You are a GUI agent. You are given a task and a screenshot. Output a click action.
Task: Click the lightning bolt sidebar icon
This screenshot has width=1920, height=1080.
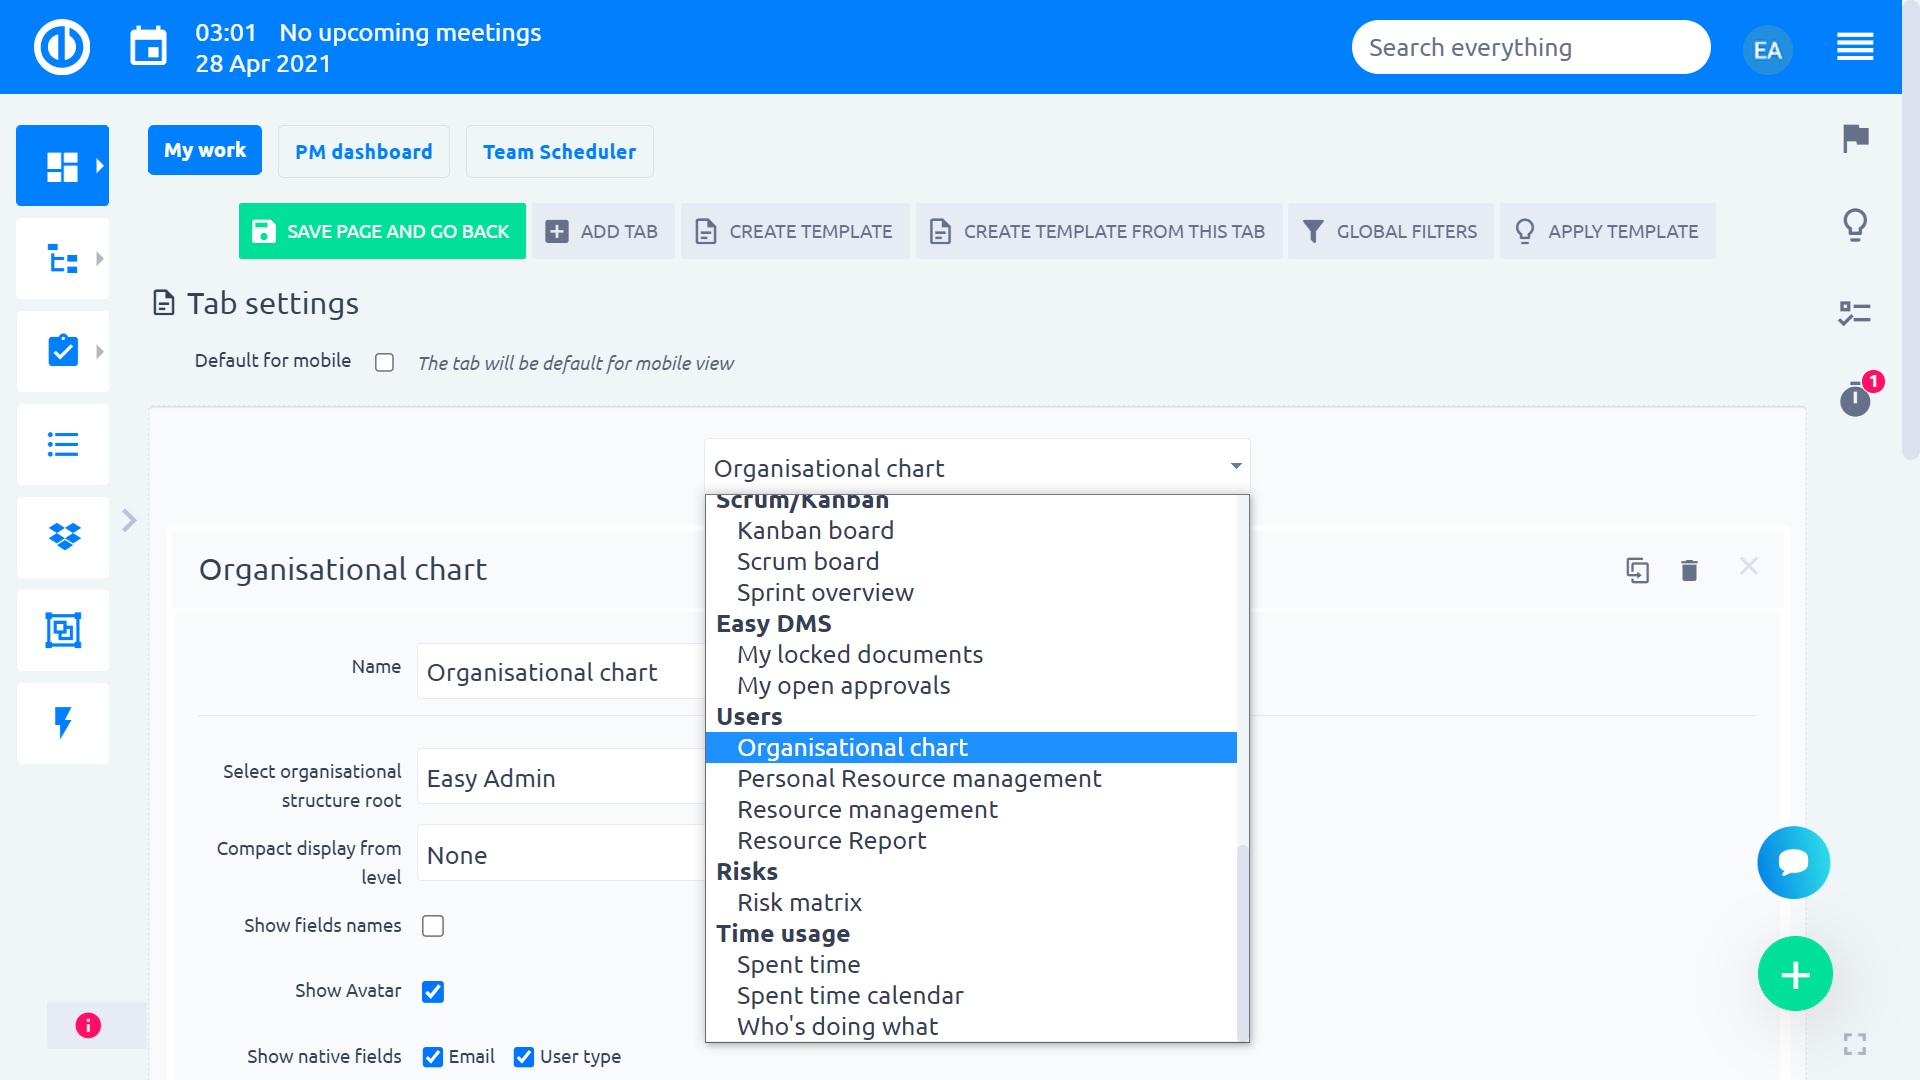coord(63,723)
